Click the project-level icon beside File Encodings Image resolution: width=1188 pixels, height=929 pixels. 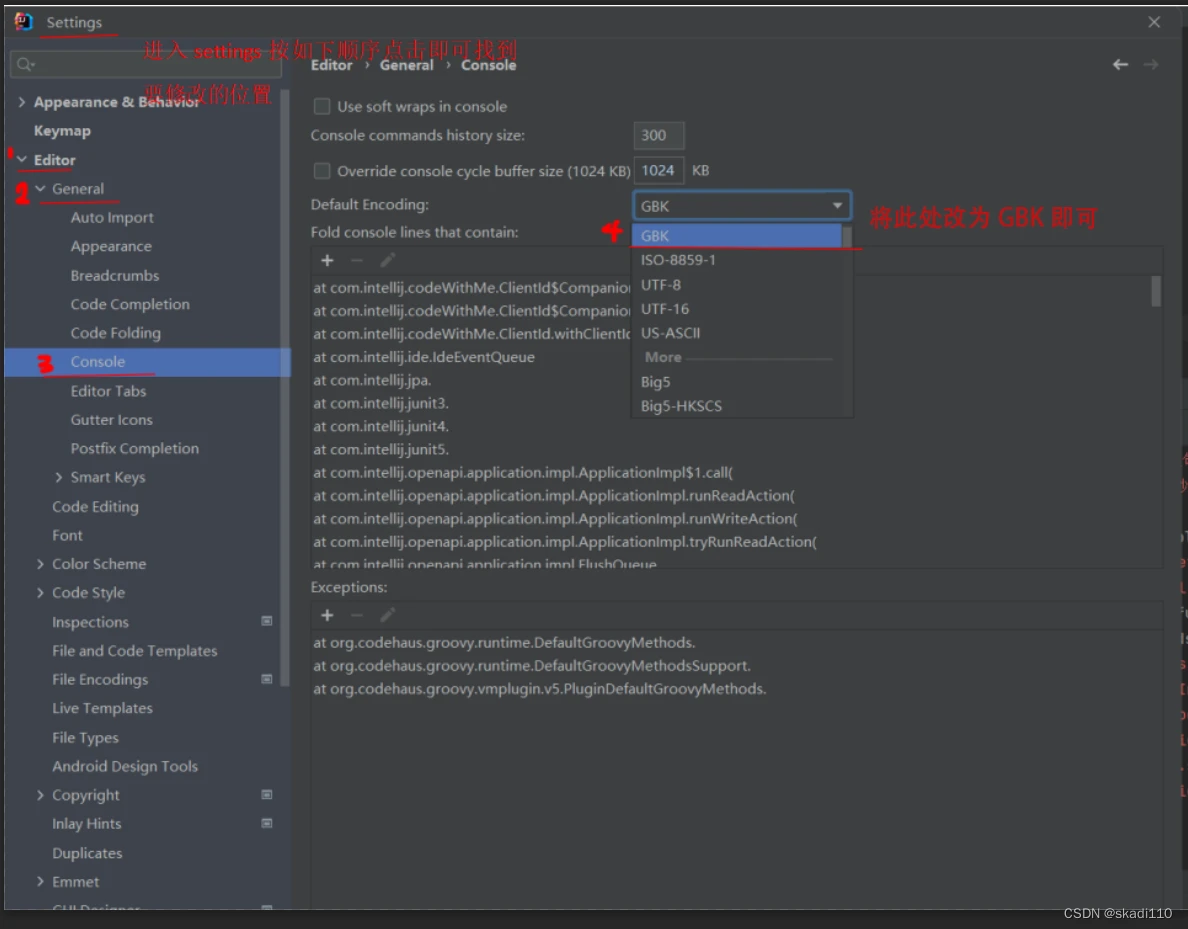pos(267,679)
